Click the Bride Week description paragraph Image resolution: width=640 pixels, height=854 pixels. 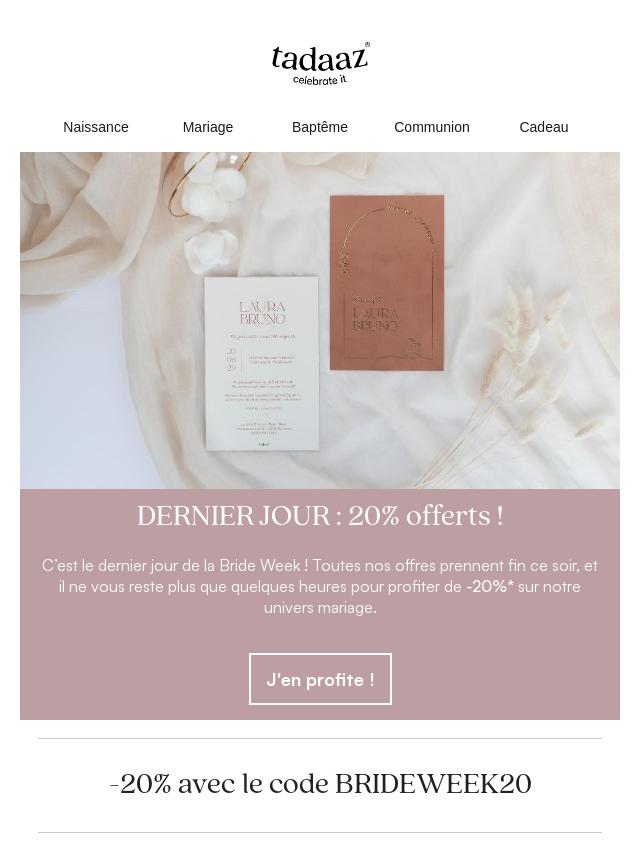coord(320,587)
